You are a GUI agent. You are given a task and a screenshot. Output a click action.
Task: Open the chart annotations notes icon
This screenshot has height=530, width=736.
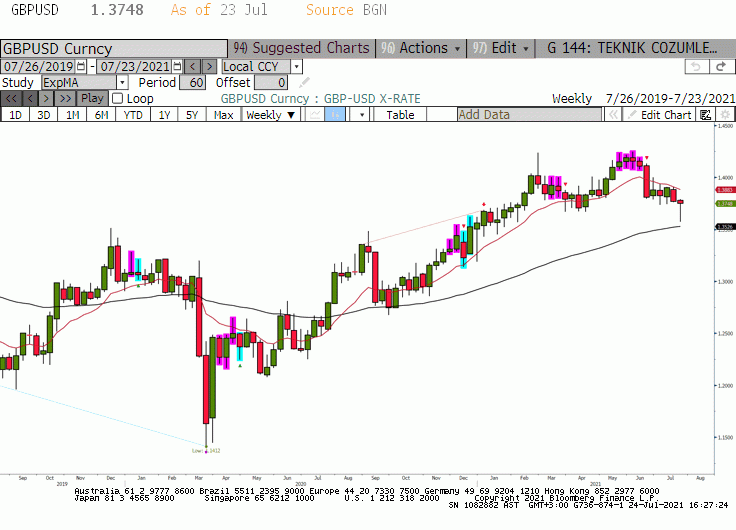pyautogui.click(x=705, y=115)
